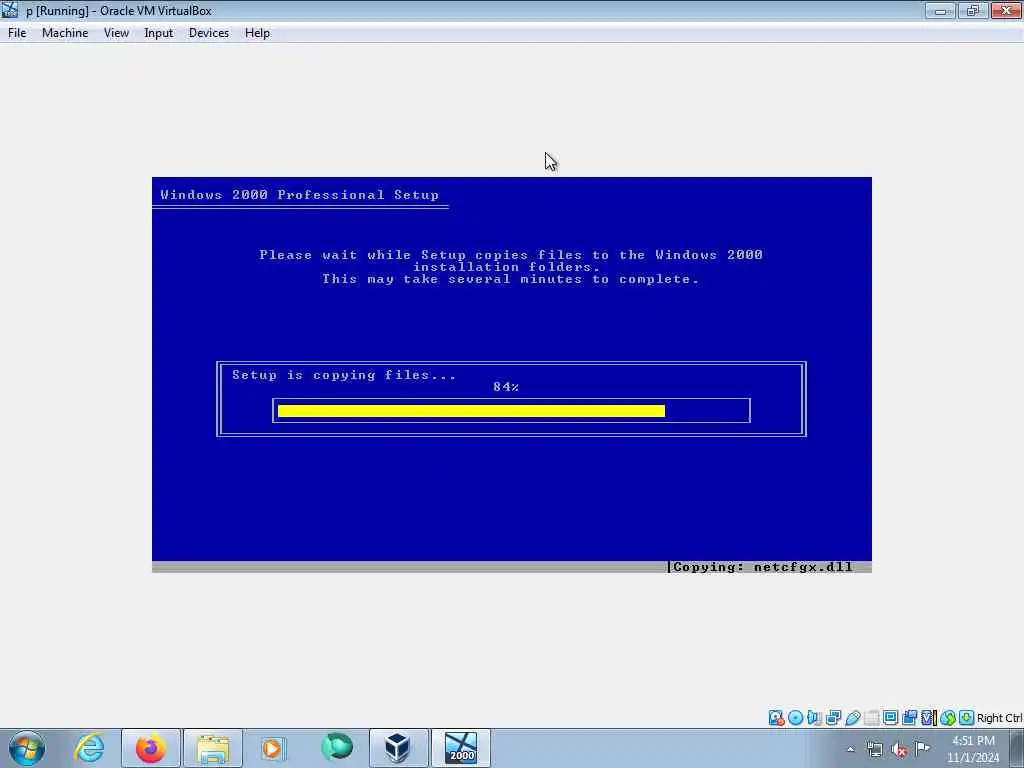Click the display settings status icon
Image resolution: width=1024 pixels, height=768 pixels.
click(x=890, y=718)
